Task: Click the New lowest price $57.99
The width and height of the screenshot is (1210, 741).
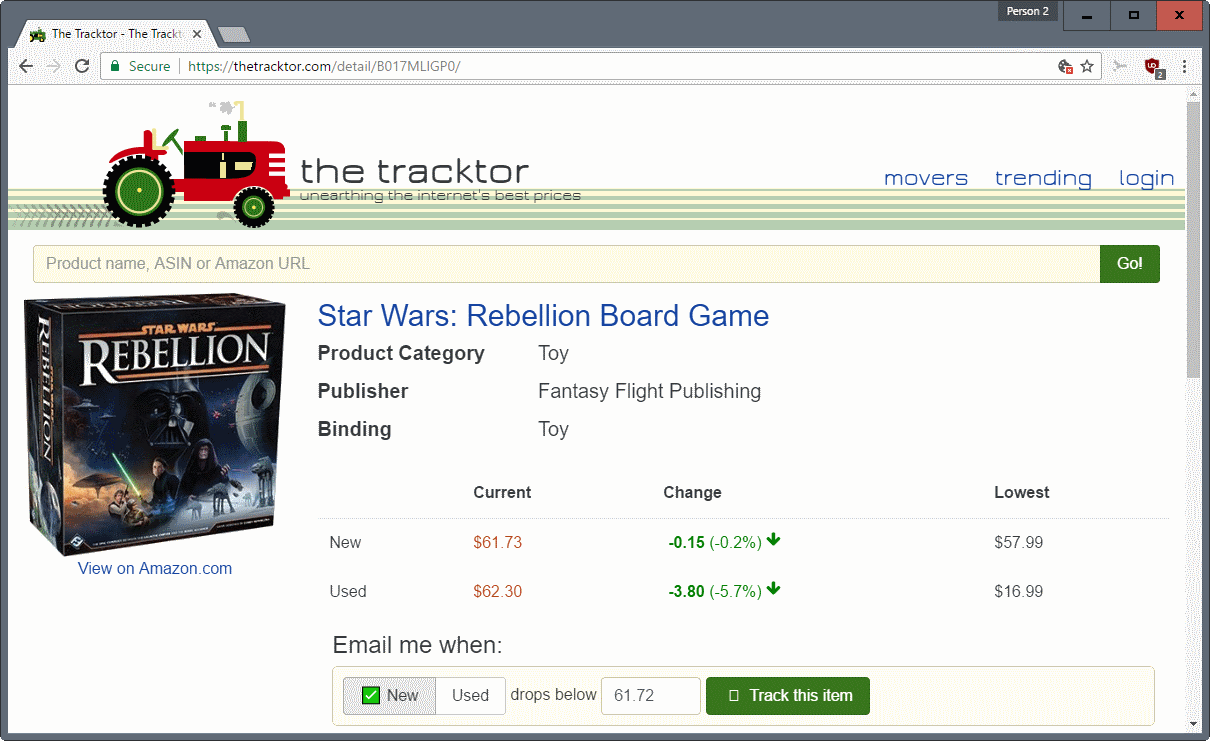Action: pos(1019,542)
